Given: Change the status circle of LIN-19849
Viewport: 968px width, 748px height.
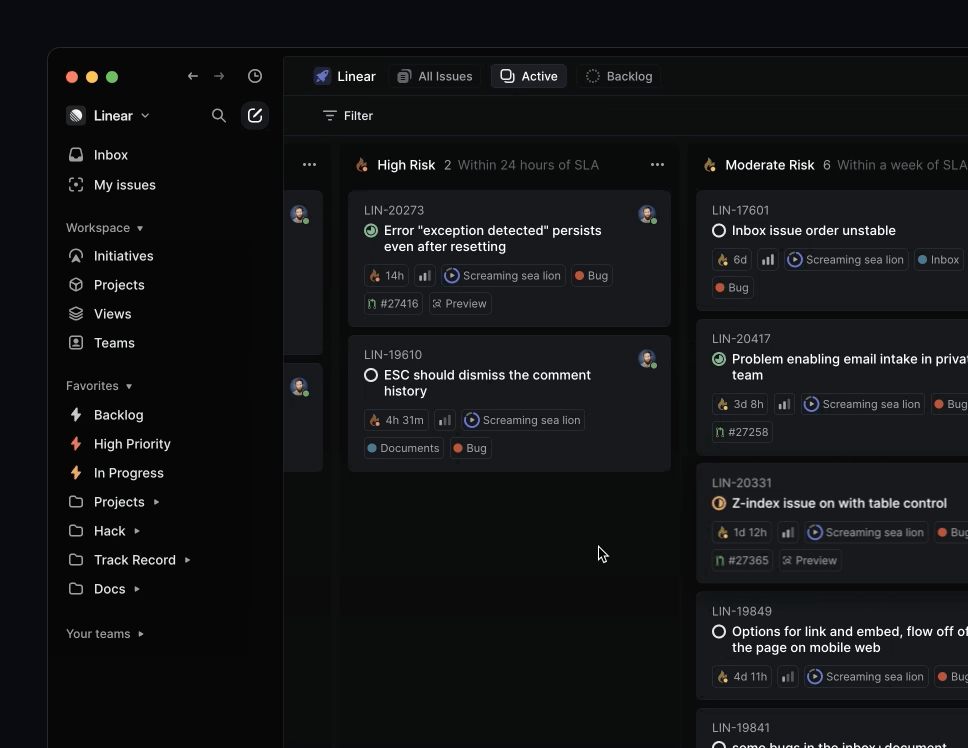Looking at the screenshot, I should (719, 632).
